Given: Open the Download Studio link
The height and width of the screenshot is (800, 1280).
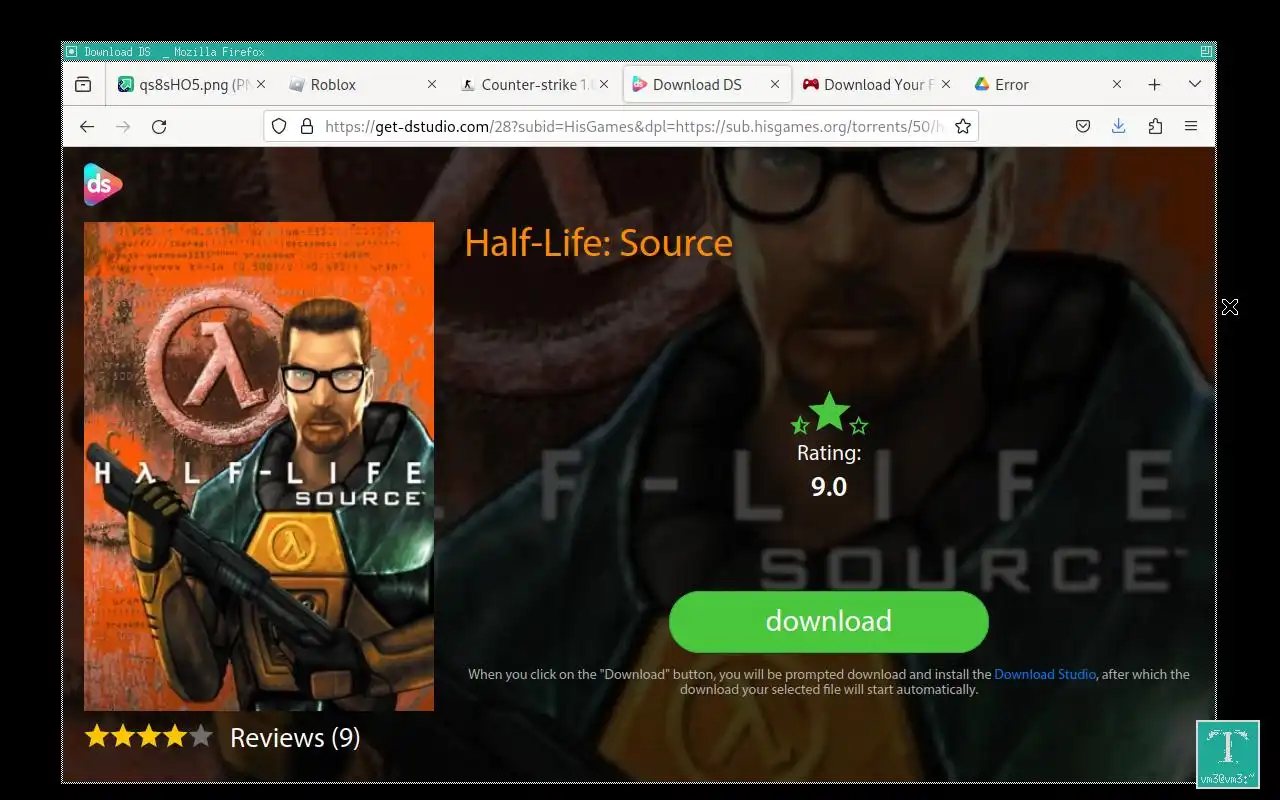Looking at the screenshot, I should 1045,674.
